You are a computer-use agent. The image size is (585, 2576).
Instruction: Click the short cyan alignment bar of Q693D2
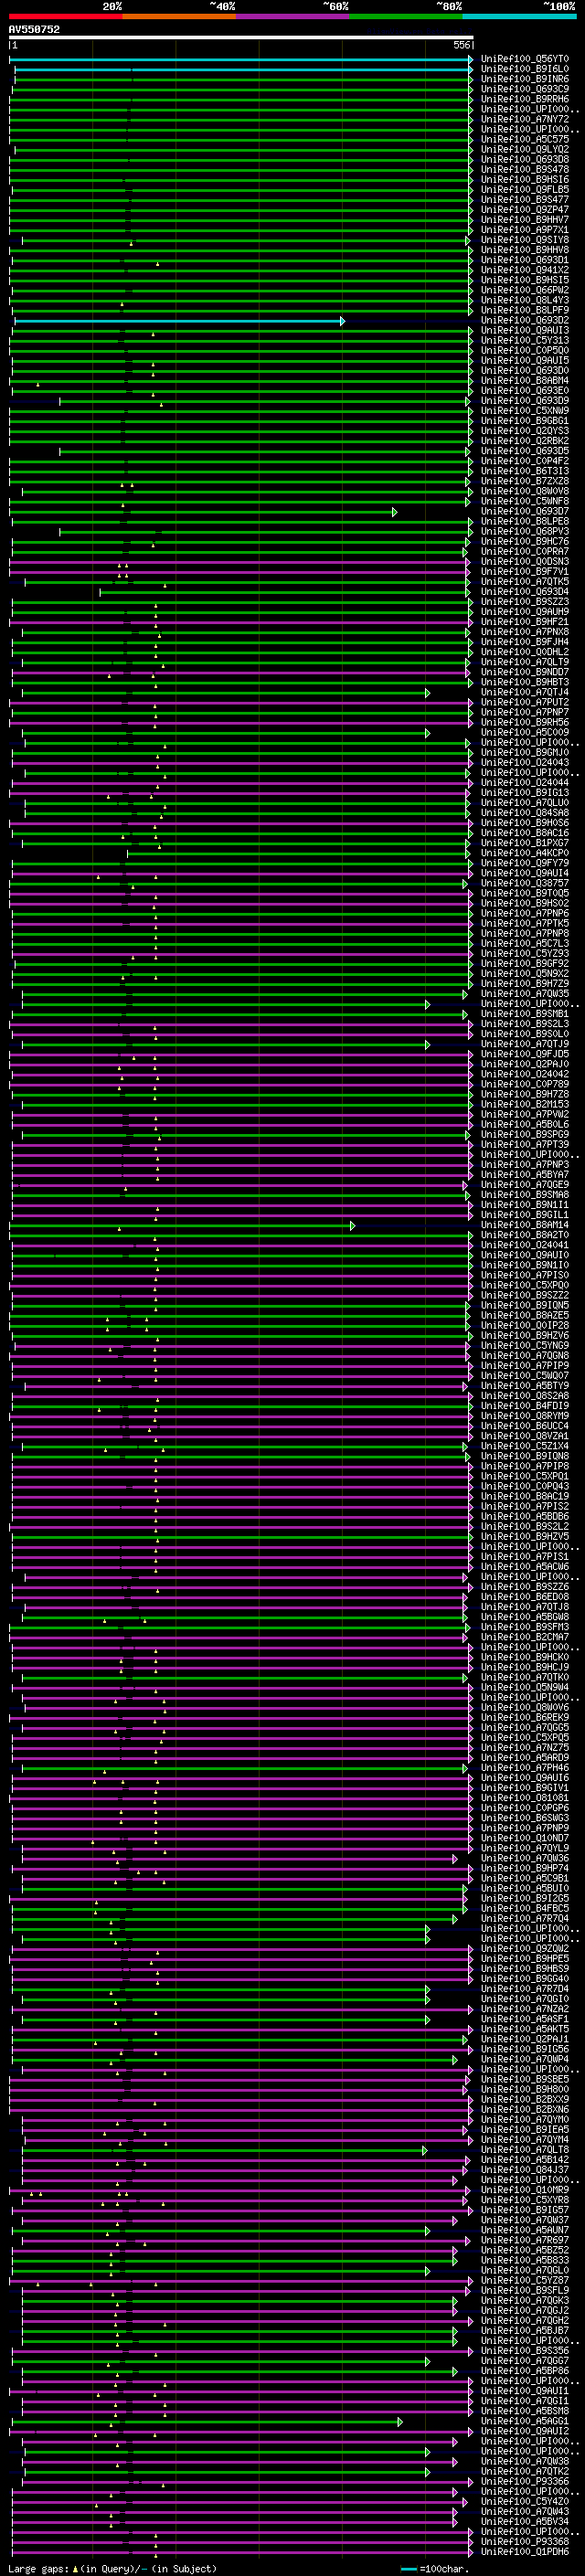pyautogui.click(x=179, y=321)
